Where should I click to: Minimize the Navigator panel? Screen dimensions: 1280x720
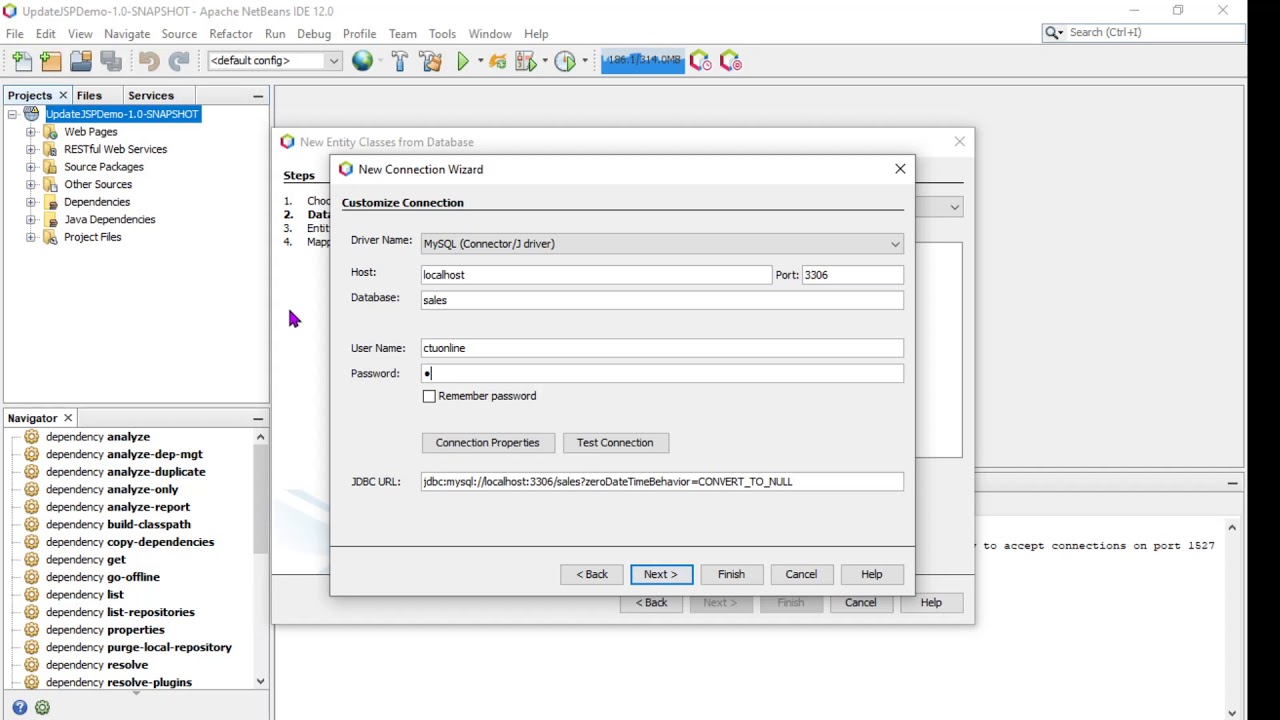coord(258,419)
